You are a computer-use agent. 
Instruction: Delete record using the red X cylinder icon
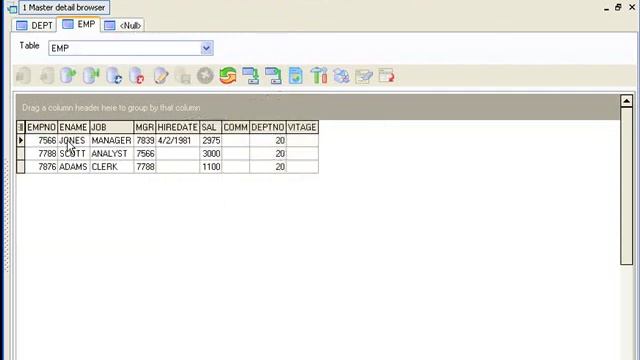(x=137, y=76)
